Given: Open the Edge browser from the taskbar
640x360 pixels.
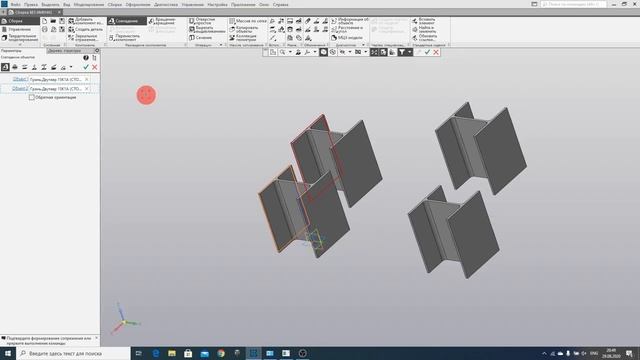Looking at the screenshot, I should click(156, 353).
